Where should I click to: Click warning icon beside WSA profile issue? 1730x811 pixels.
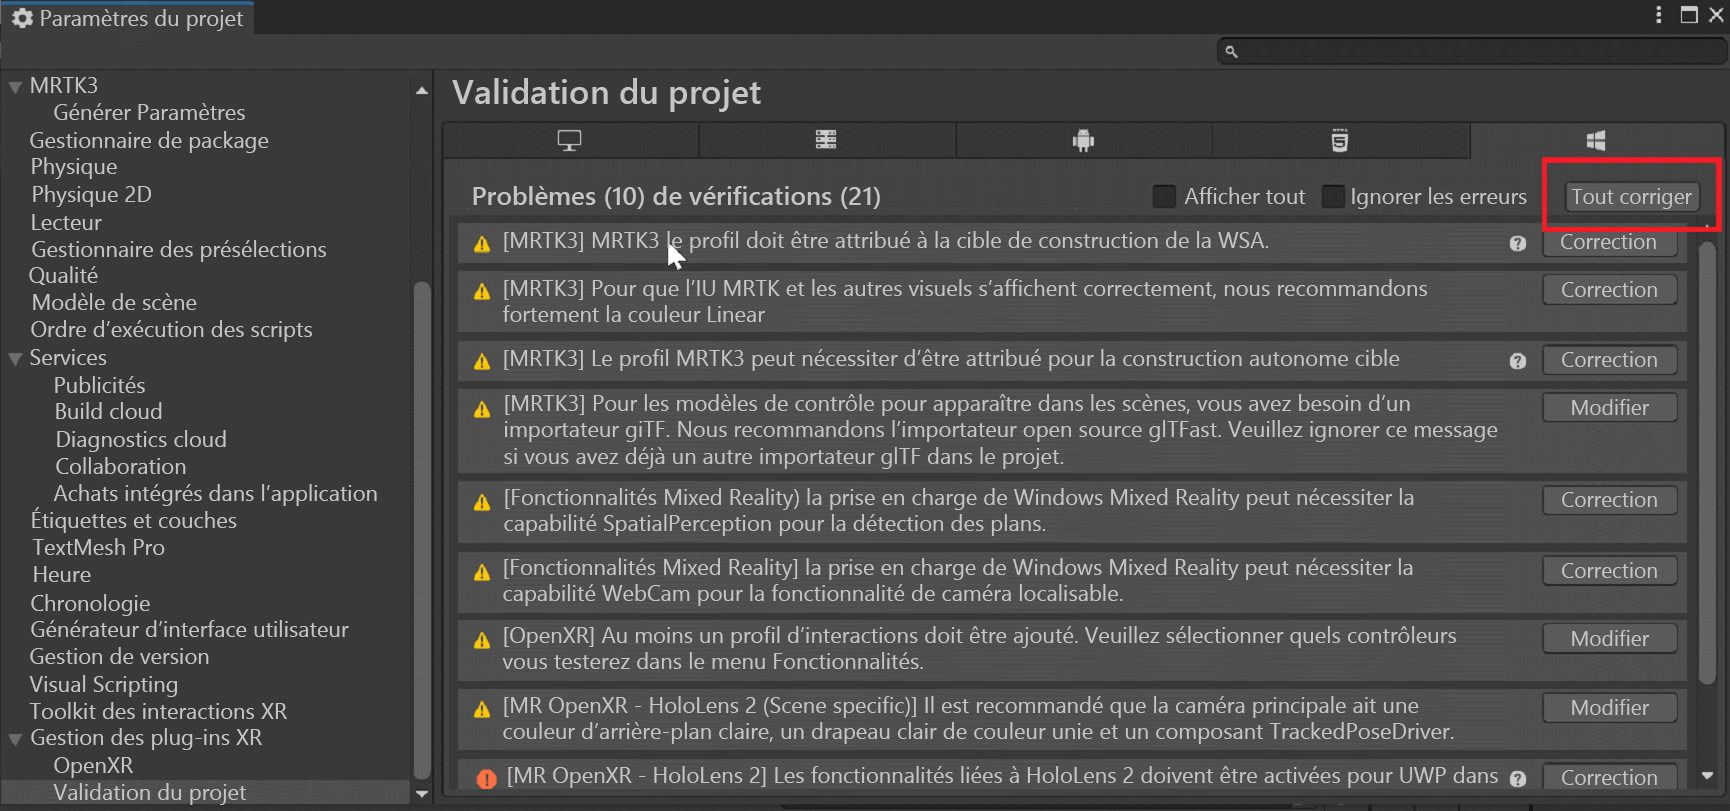tap(482, 243)
